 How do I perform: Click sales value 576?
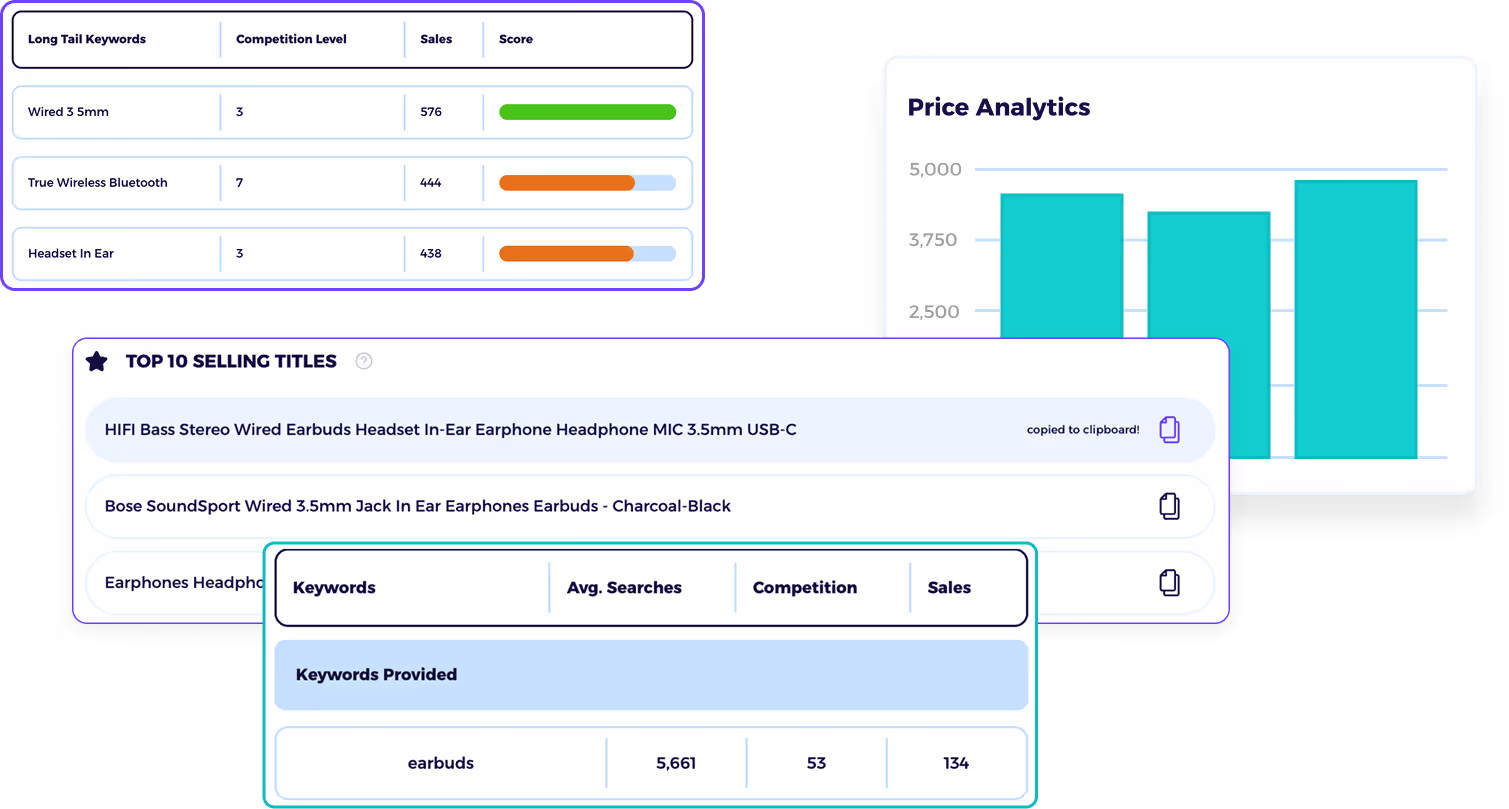point(431,112)
